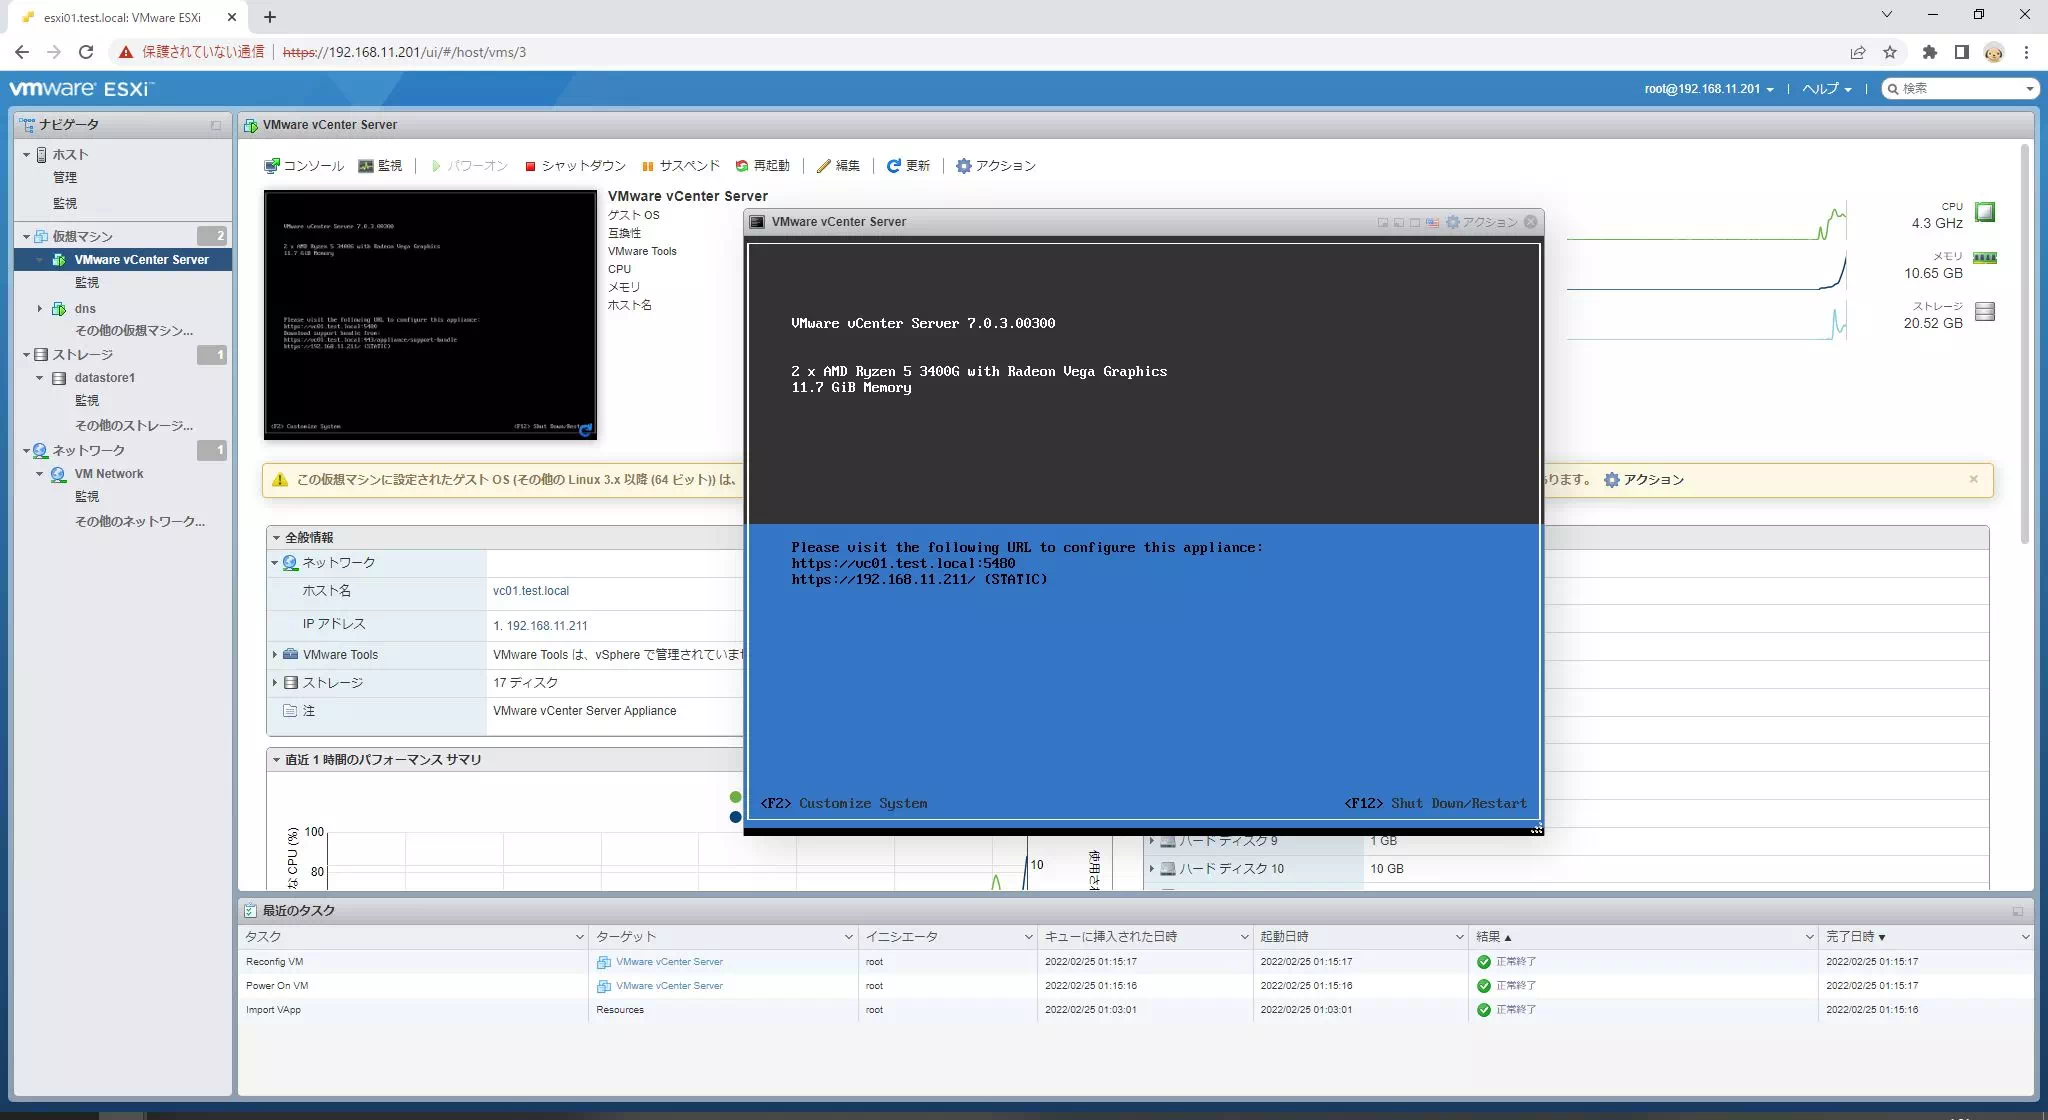Screen dimensions: 2048x1120
Task: Select ネットワーク in the navigator
Action: (88, 450)
